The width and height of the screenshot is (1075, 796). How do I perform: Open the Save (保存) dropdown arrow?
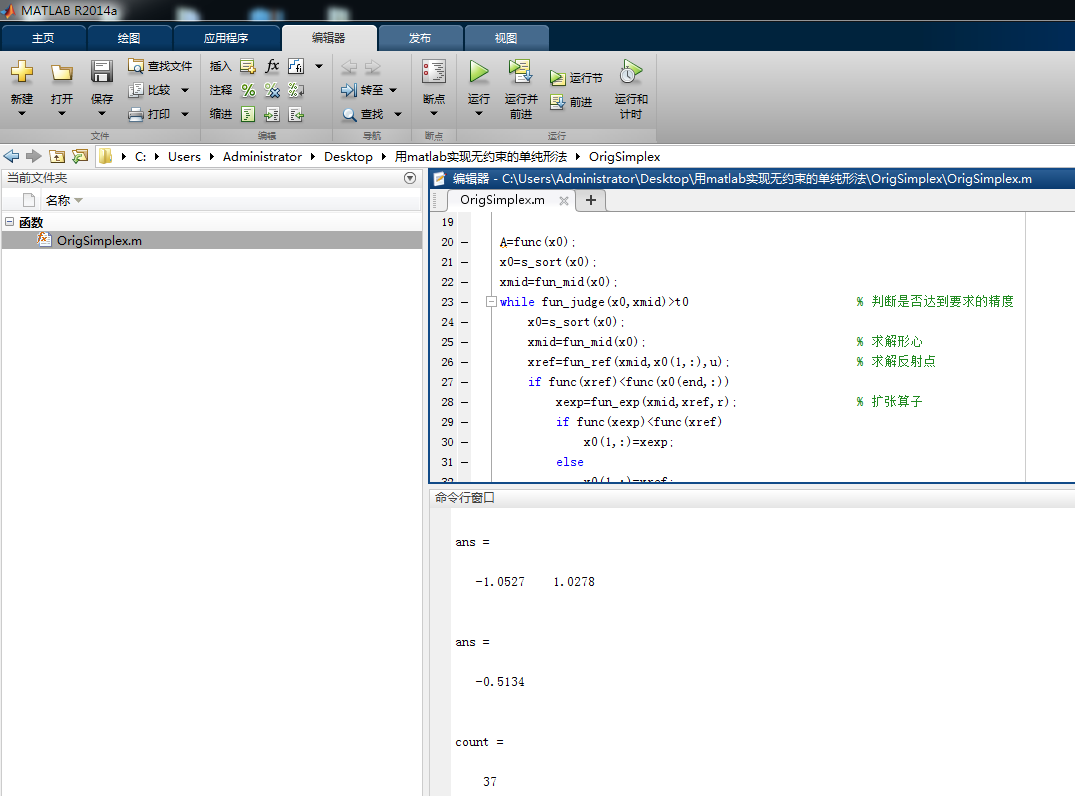click(101, 113)
